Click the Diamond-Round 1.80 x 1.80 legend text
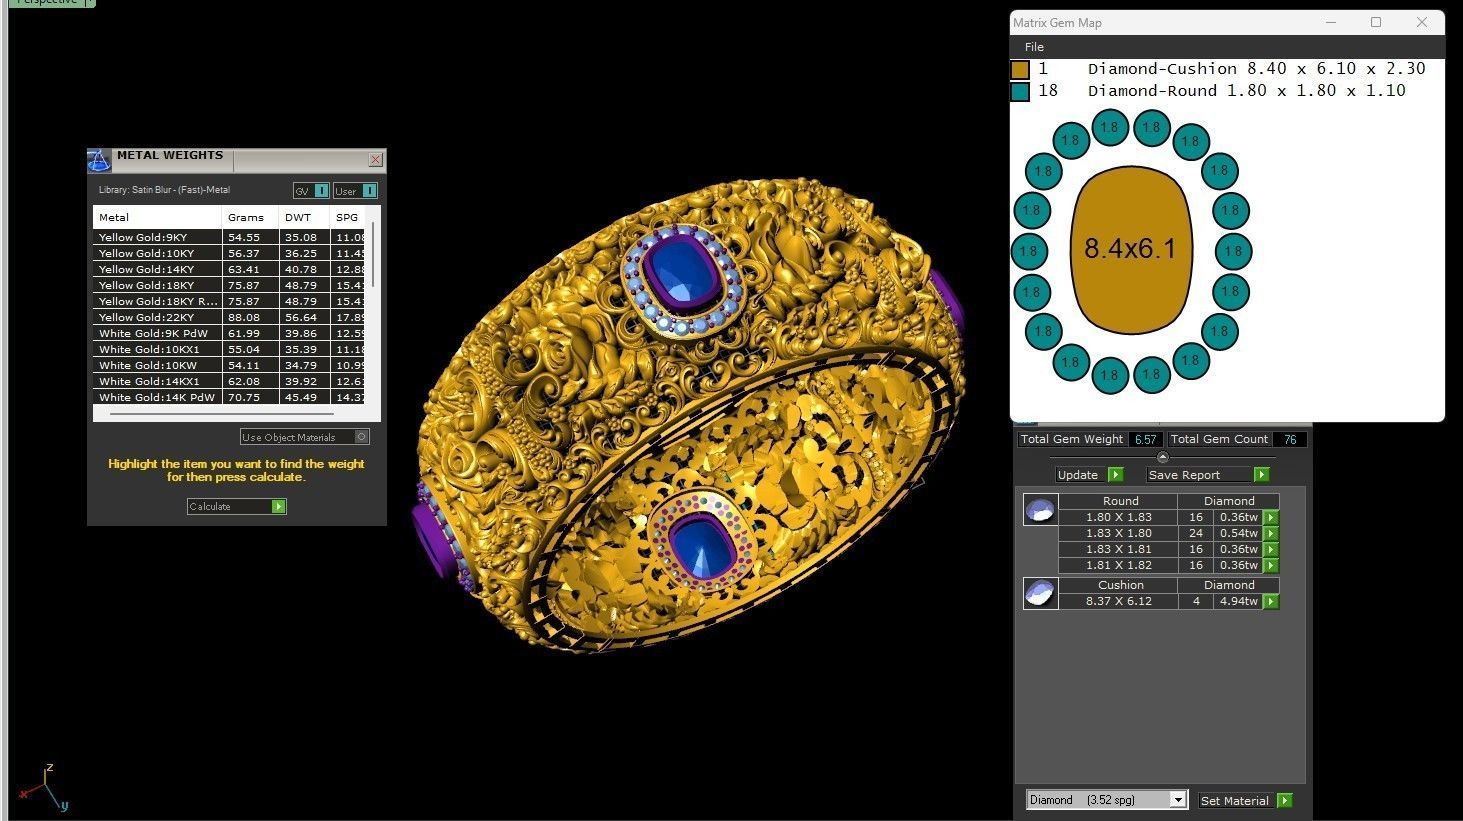The width and height of the screenshot is (1463, 821). pyautogui.click(x=1247, y=91)
